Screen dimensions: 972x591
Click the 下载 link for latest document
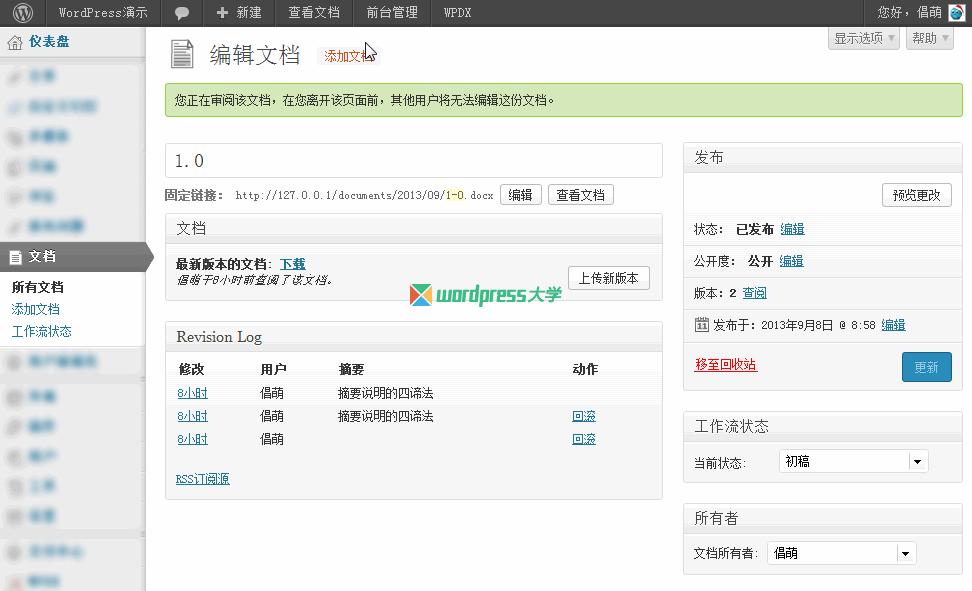tap(292, 264)
